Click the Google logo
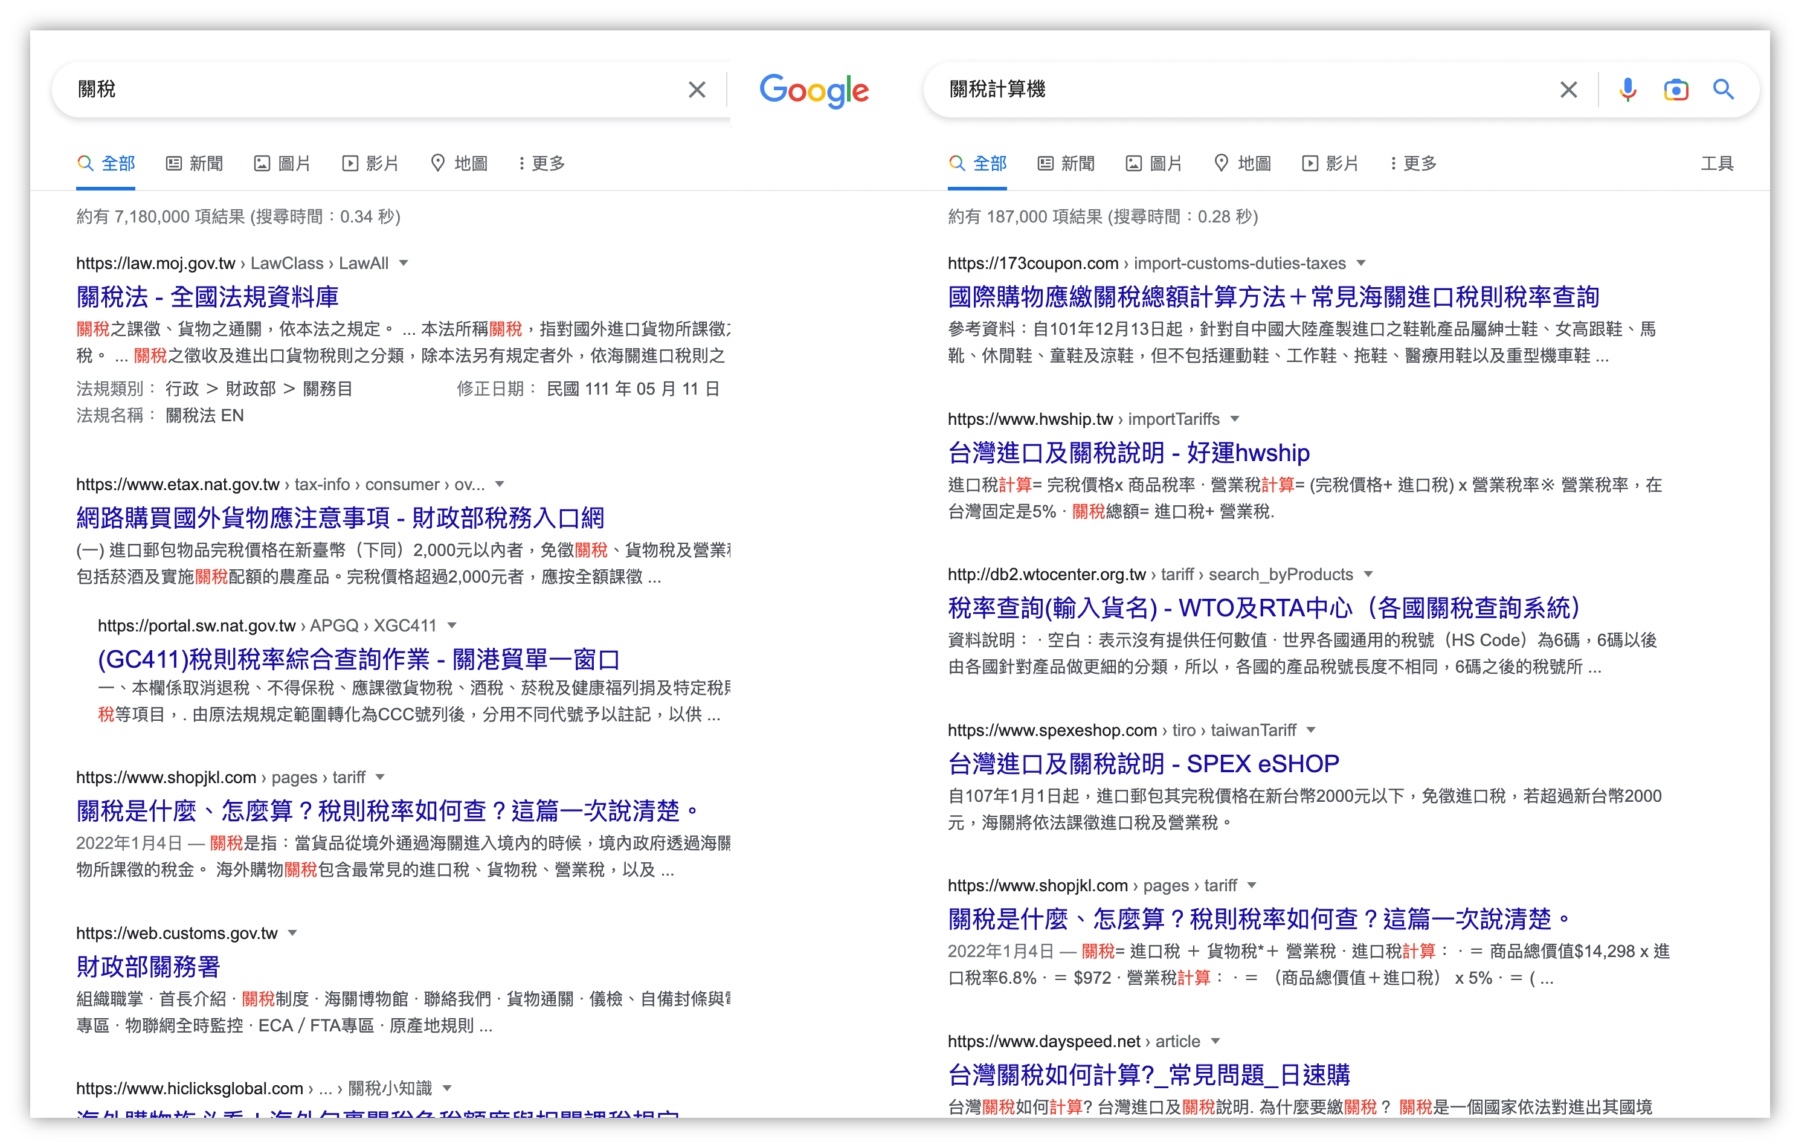Image resolution: width=1800 pixels, height=1148 pixels. point(814,91)
